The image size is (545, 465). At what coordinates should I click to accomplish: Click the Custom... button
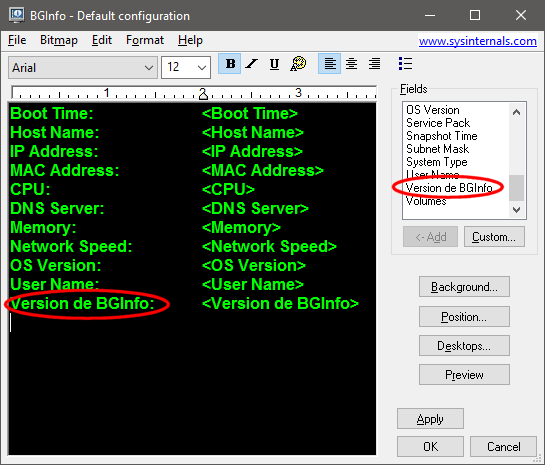click(x=494, y=237)
